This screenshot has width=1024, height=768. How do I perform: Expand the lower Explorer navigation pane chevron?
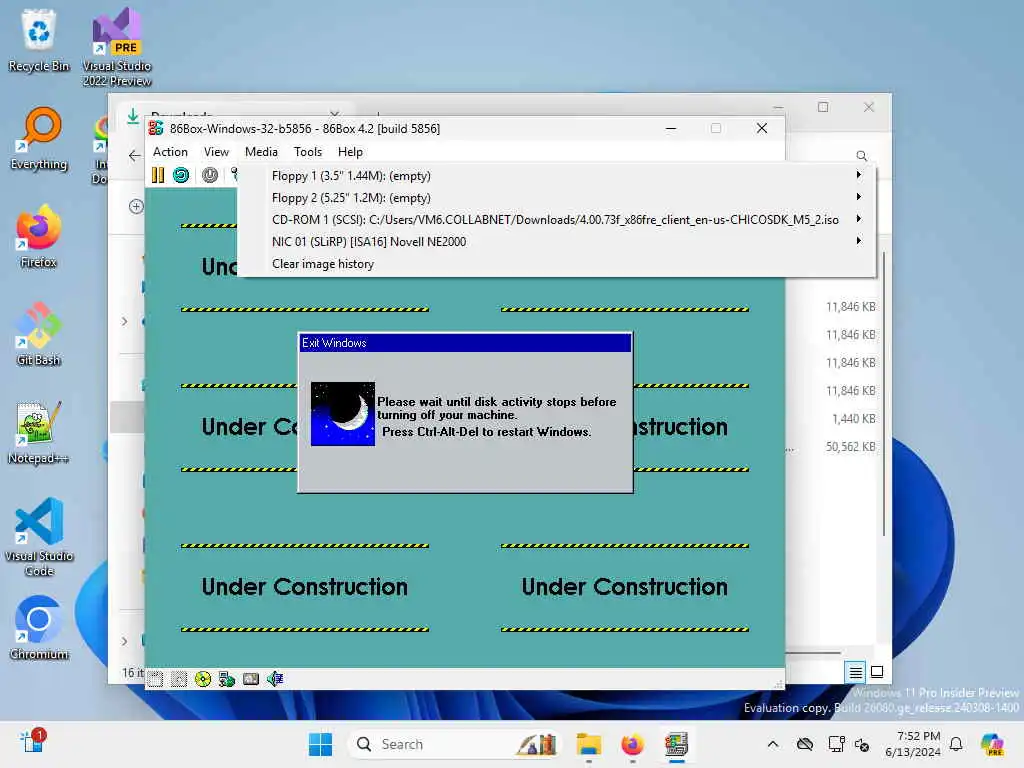click(x=124, y=641)
